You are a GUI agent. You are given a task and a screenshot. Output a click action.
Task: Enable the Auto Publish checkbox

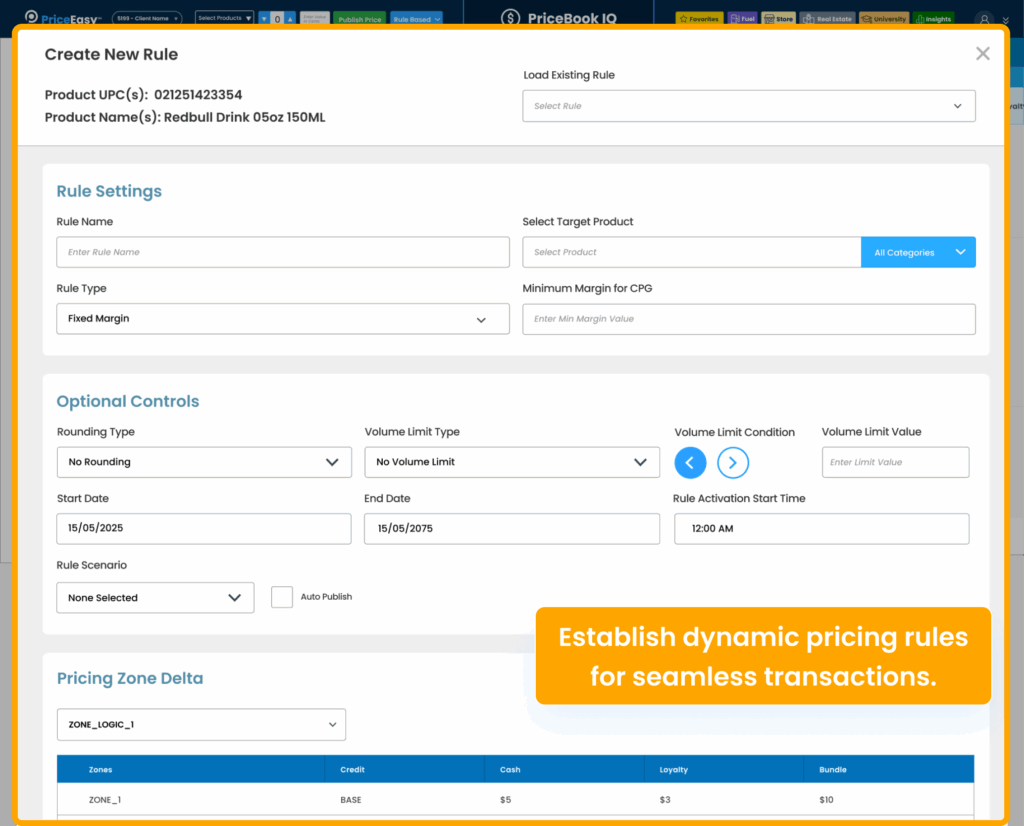tap(282, 597)
